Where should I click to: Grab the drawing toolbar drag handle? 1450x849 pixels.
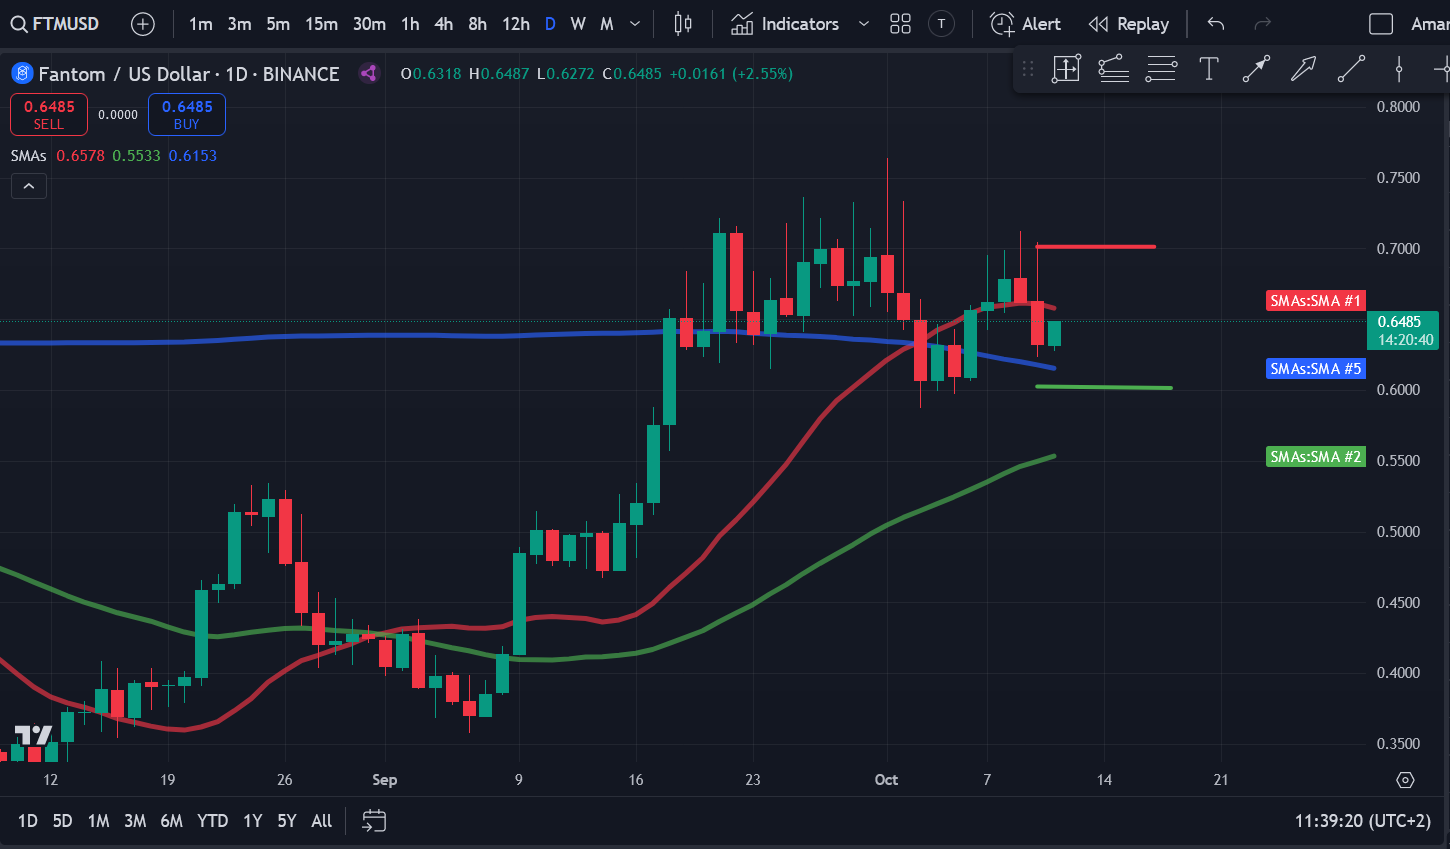(1027, 69)
